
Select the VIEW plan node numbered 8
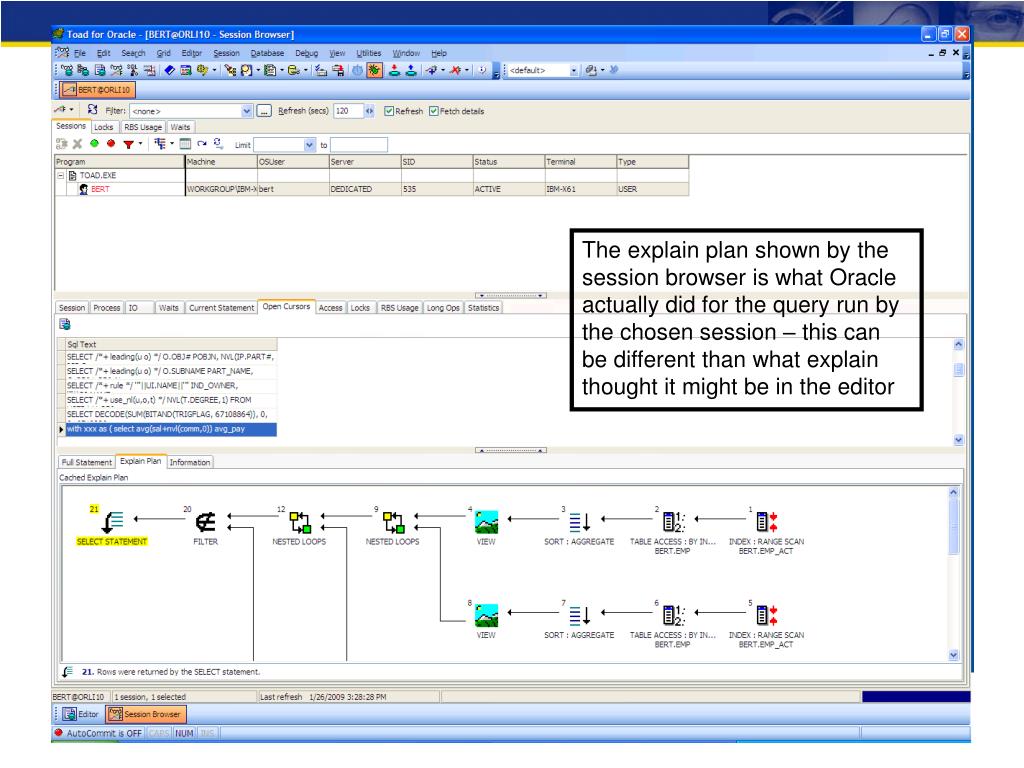(x=487, y=615)
